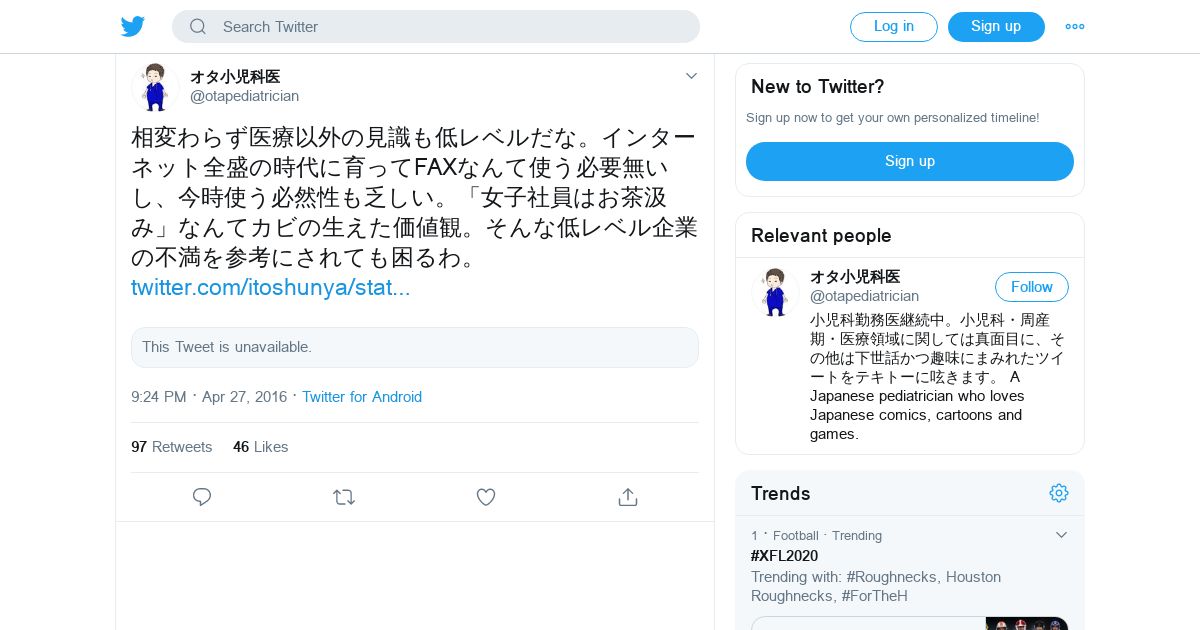
Task: Reply to the tweet via speech bubble icon
Action: click(202, 497)
